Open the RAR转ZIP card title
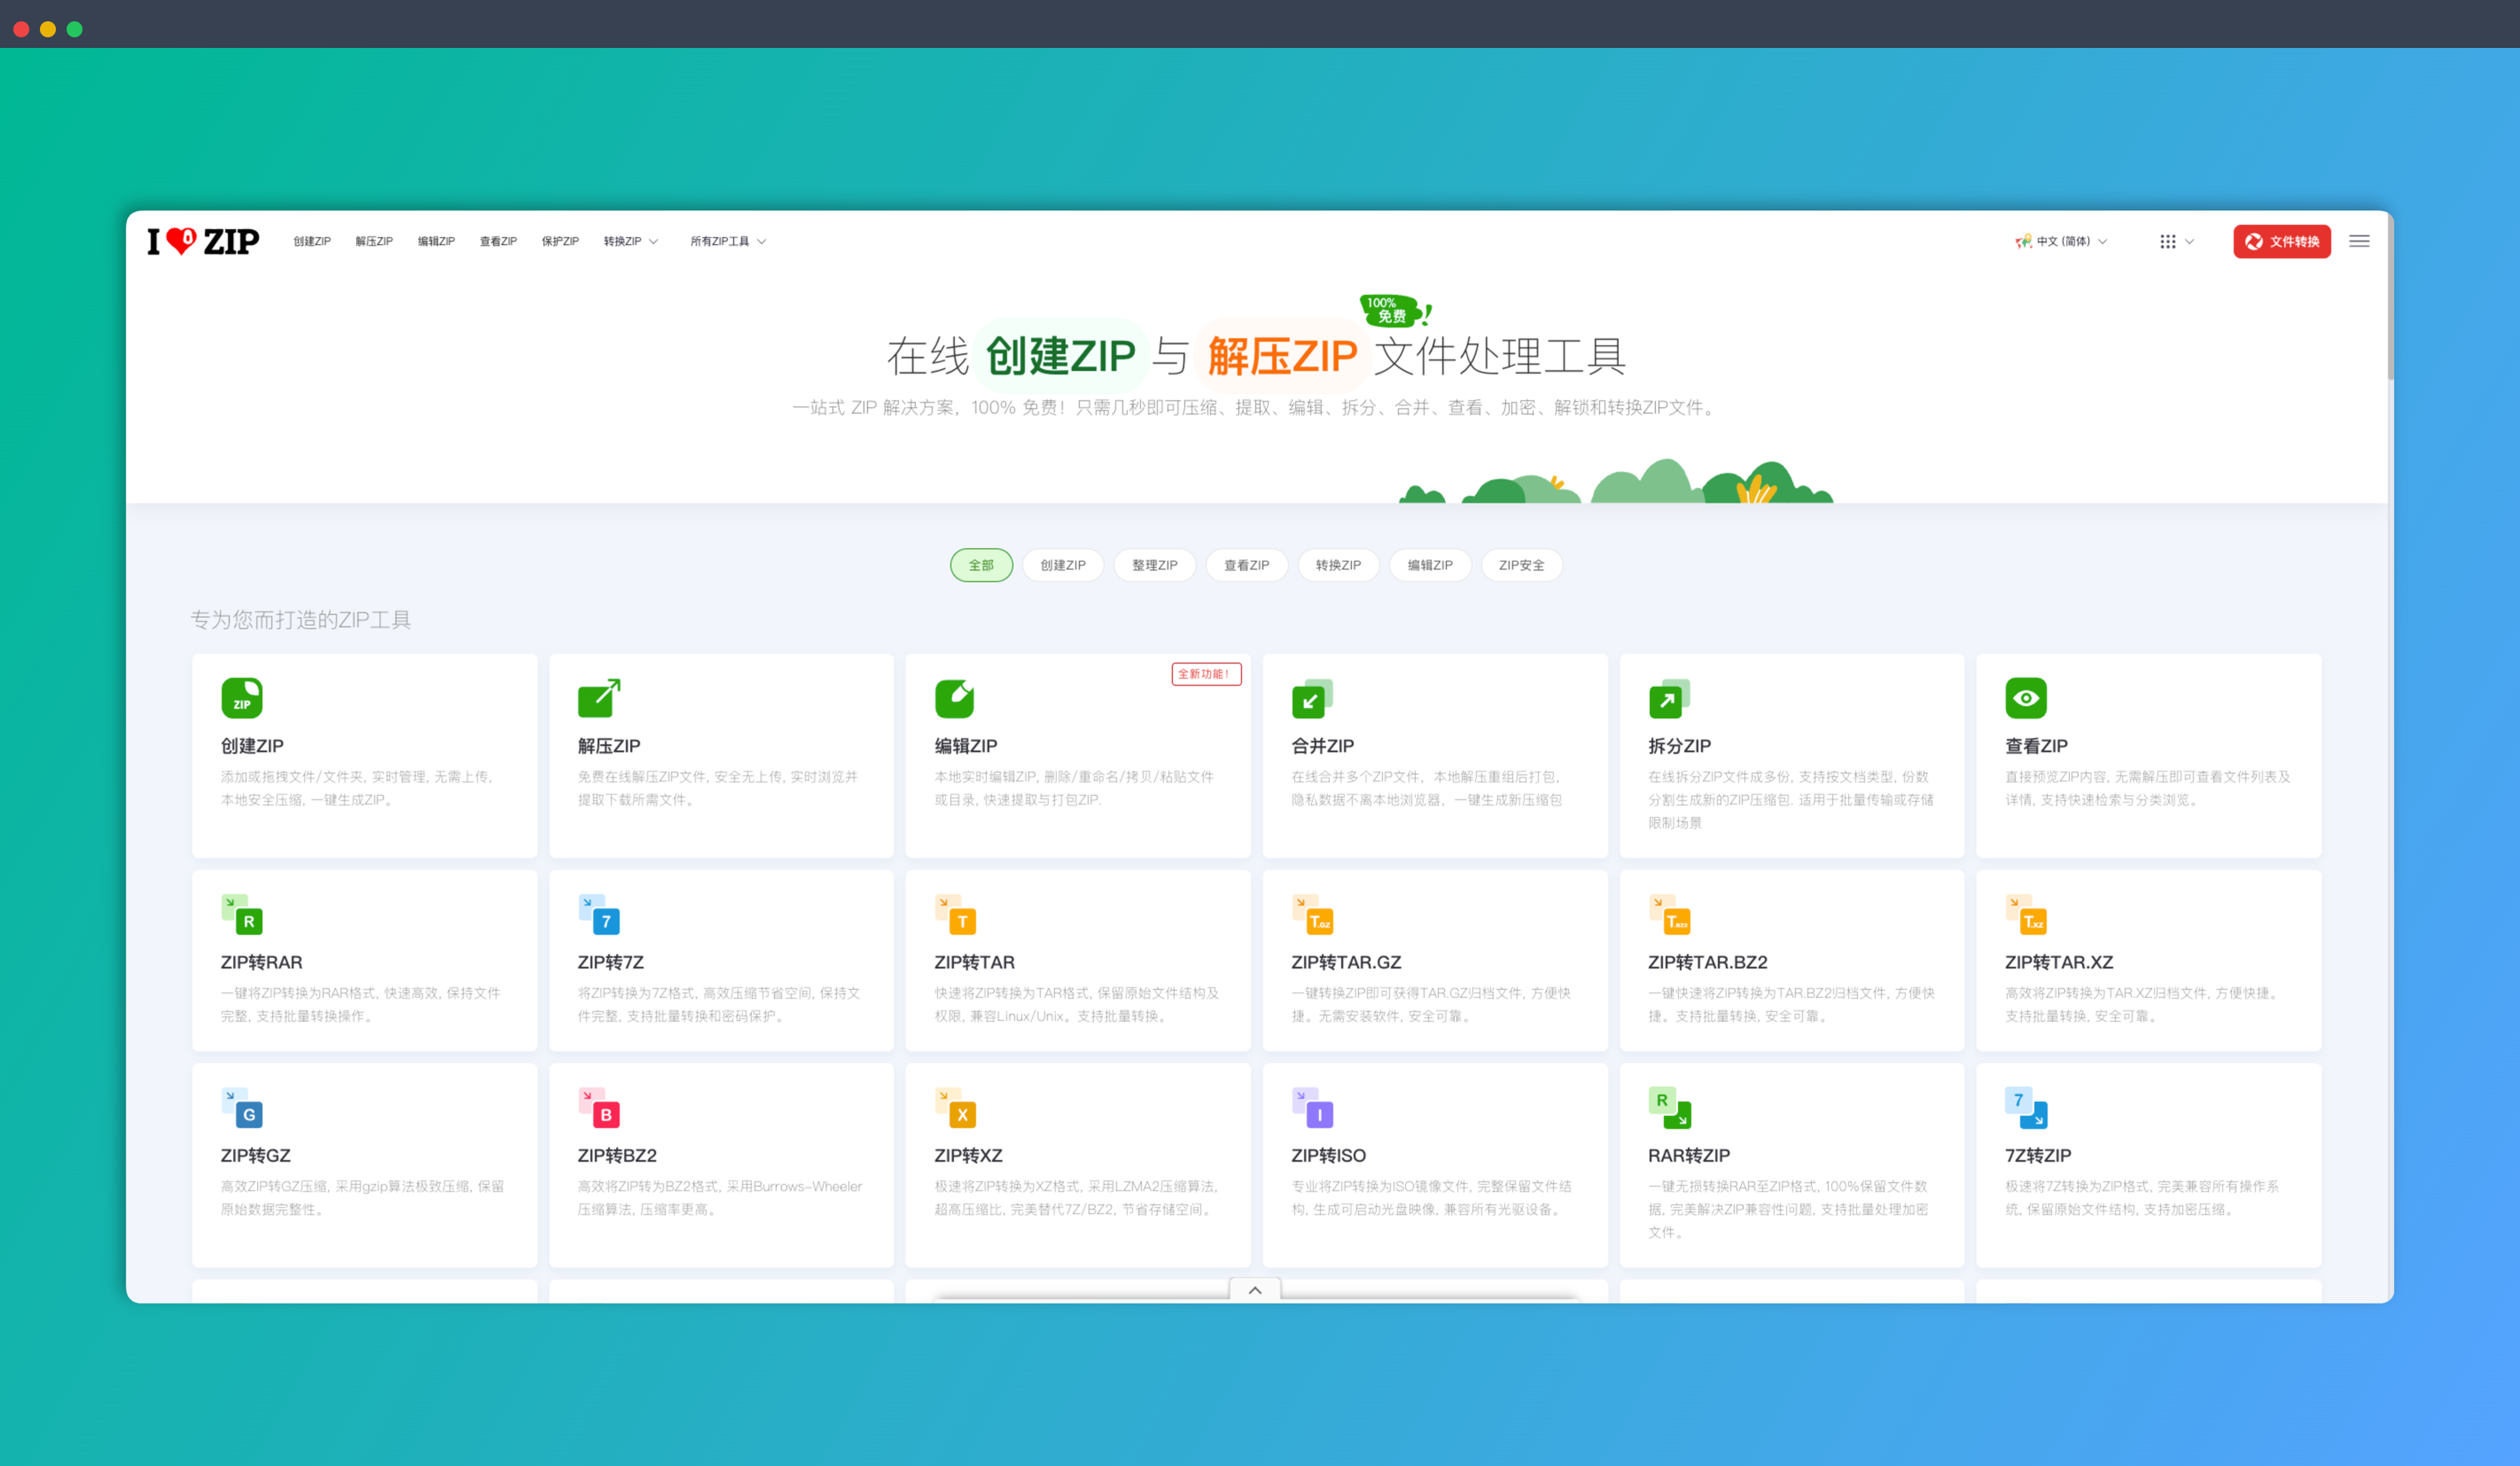 pos(1689,1155)
